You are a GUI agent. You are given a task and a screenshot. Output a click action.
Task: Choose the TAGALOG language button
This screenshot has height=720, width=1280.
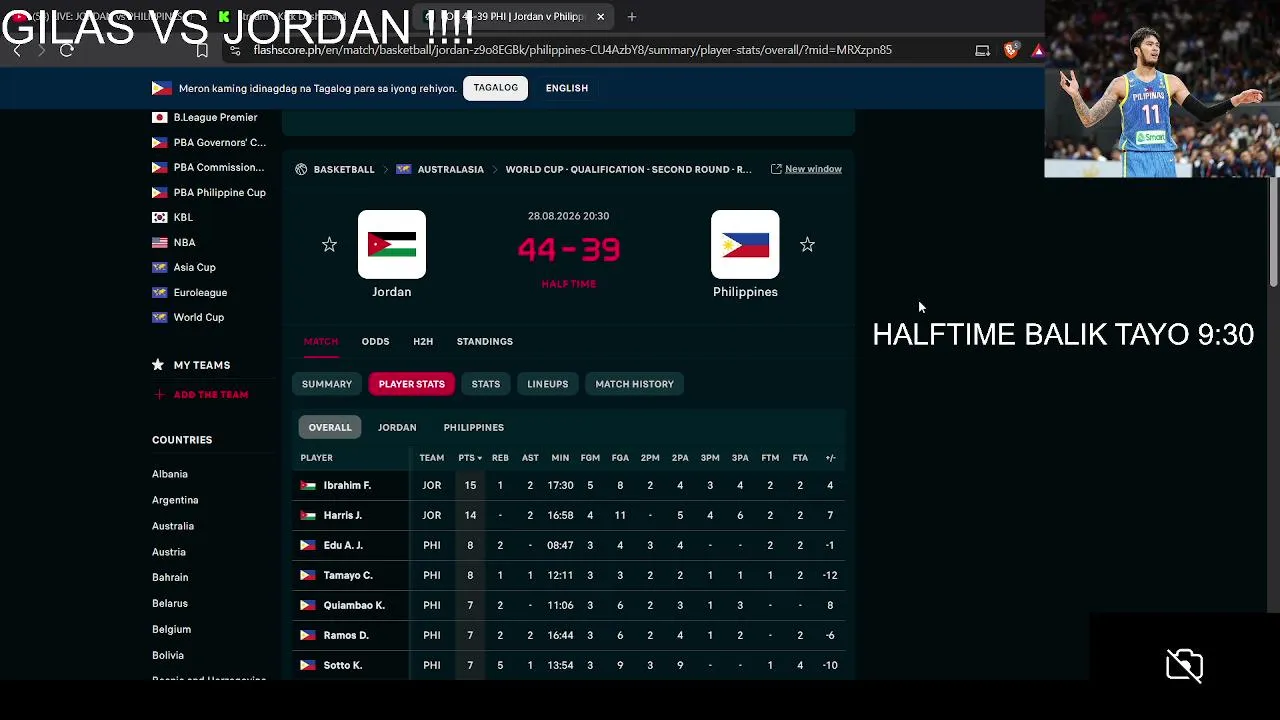496,88
